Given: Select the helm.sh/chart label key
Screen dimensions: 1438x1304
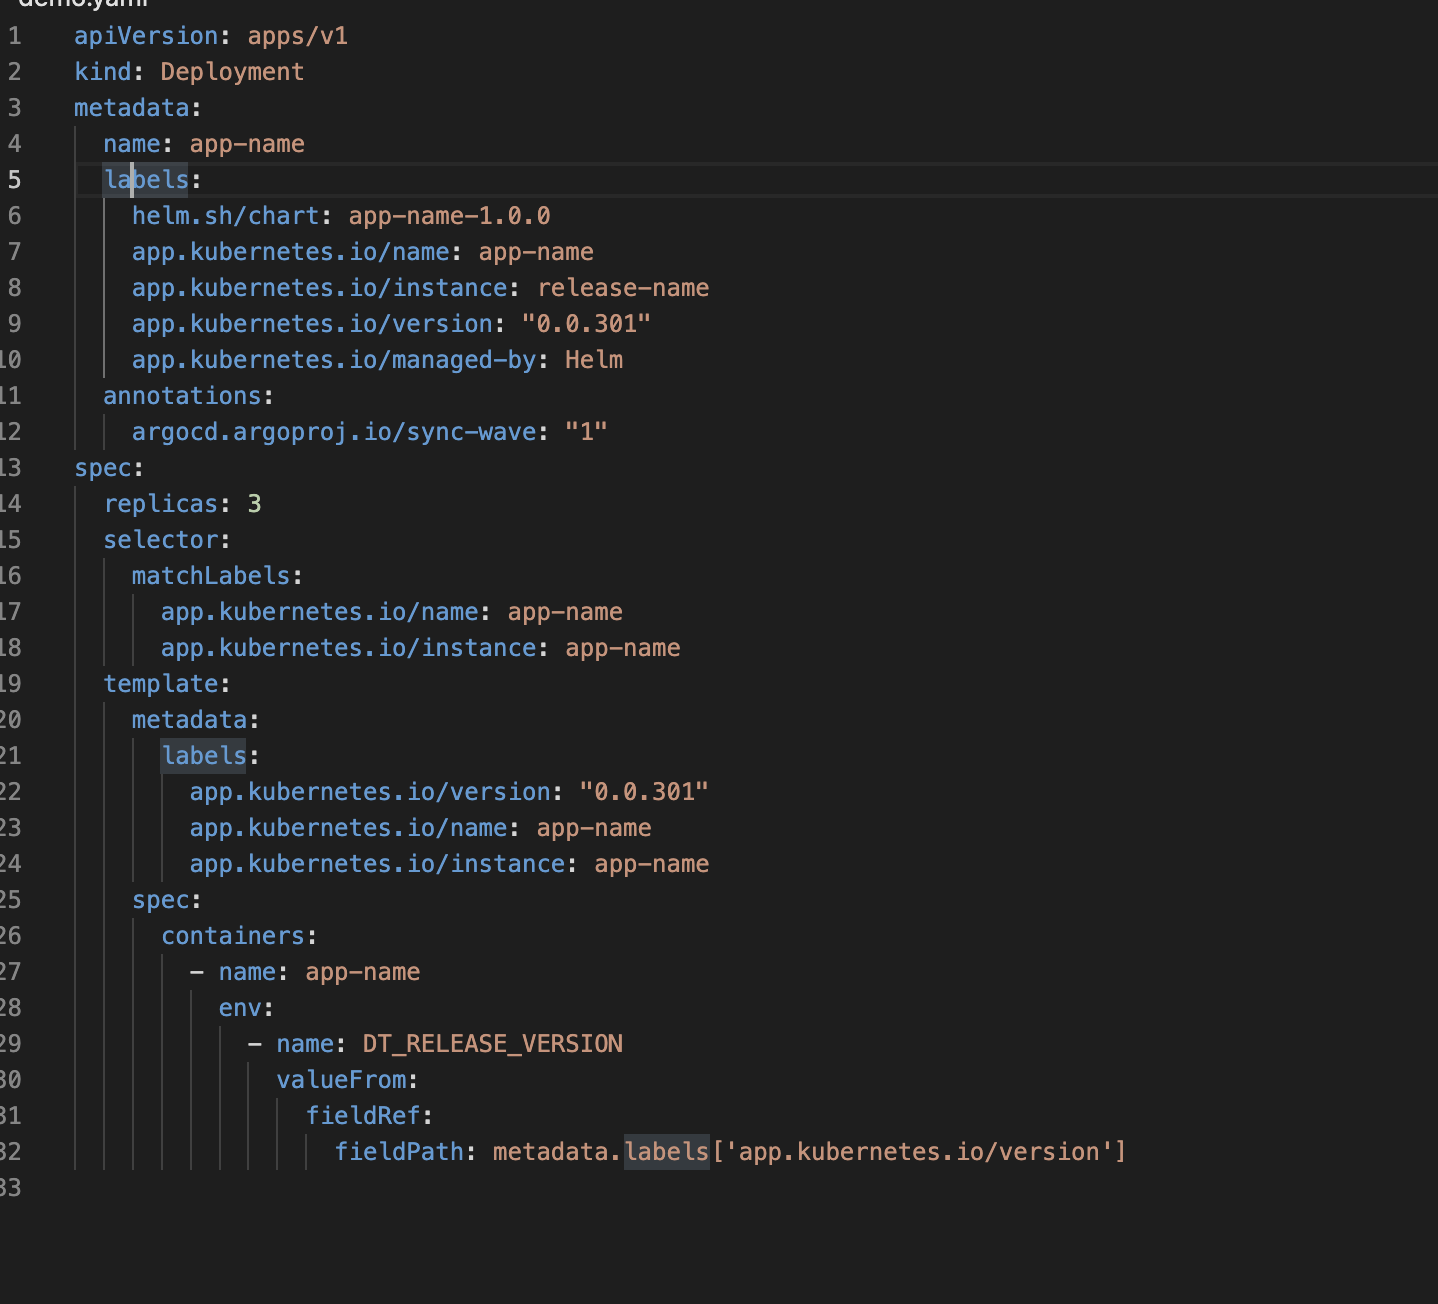Looking at the screenshot, I should (x=225, y=215).
